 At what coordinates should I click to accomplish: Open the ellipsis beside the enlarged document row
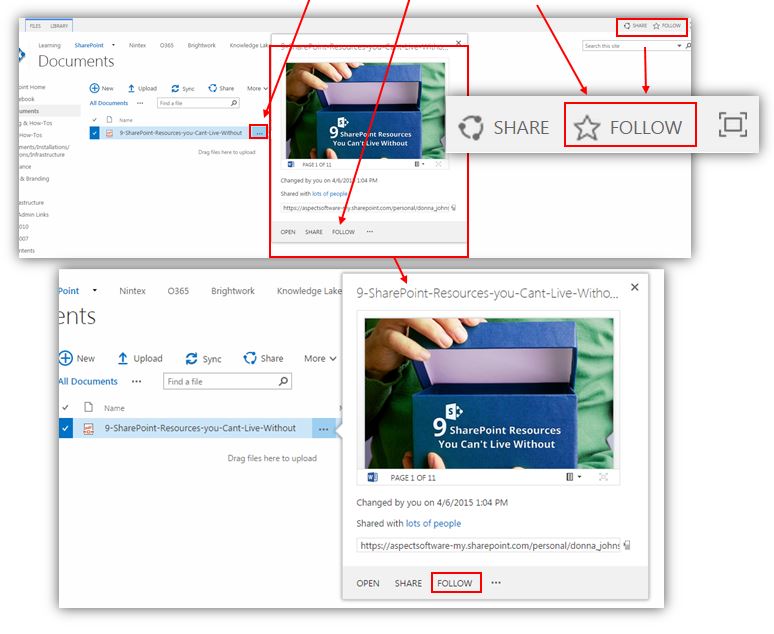point(323,429)
